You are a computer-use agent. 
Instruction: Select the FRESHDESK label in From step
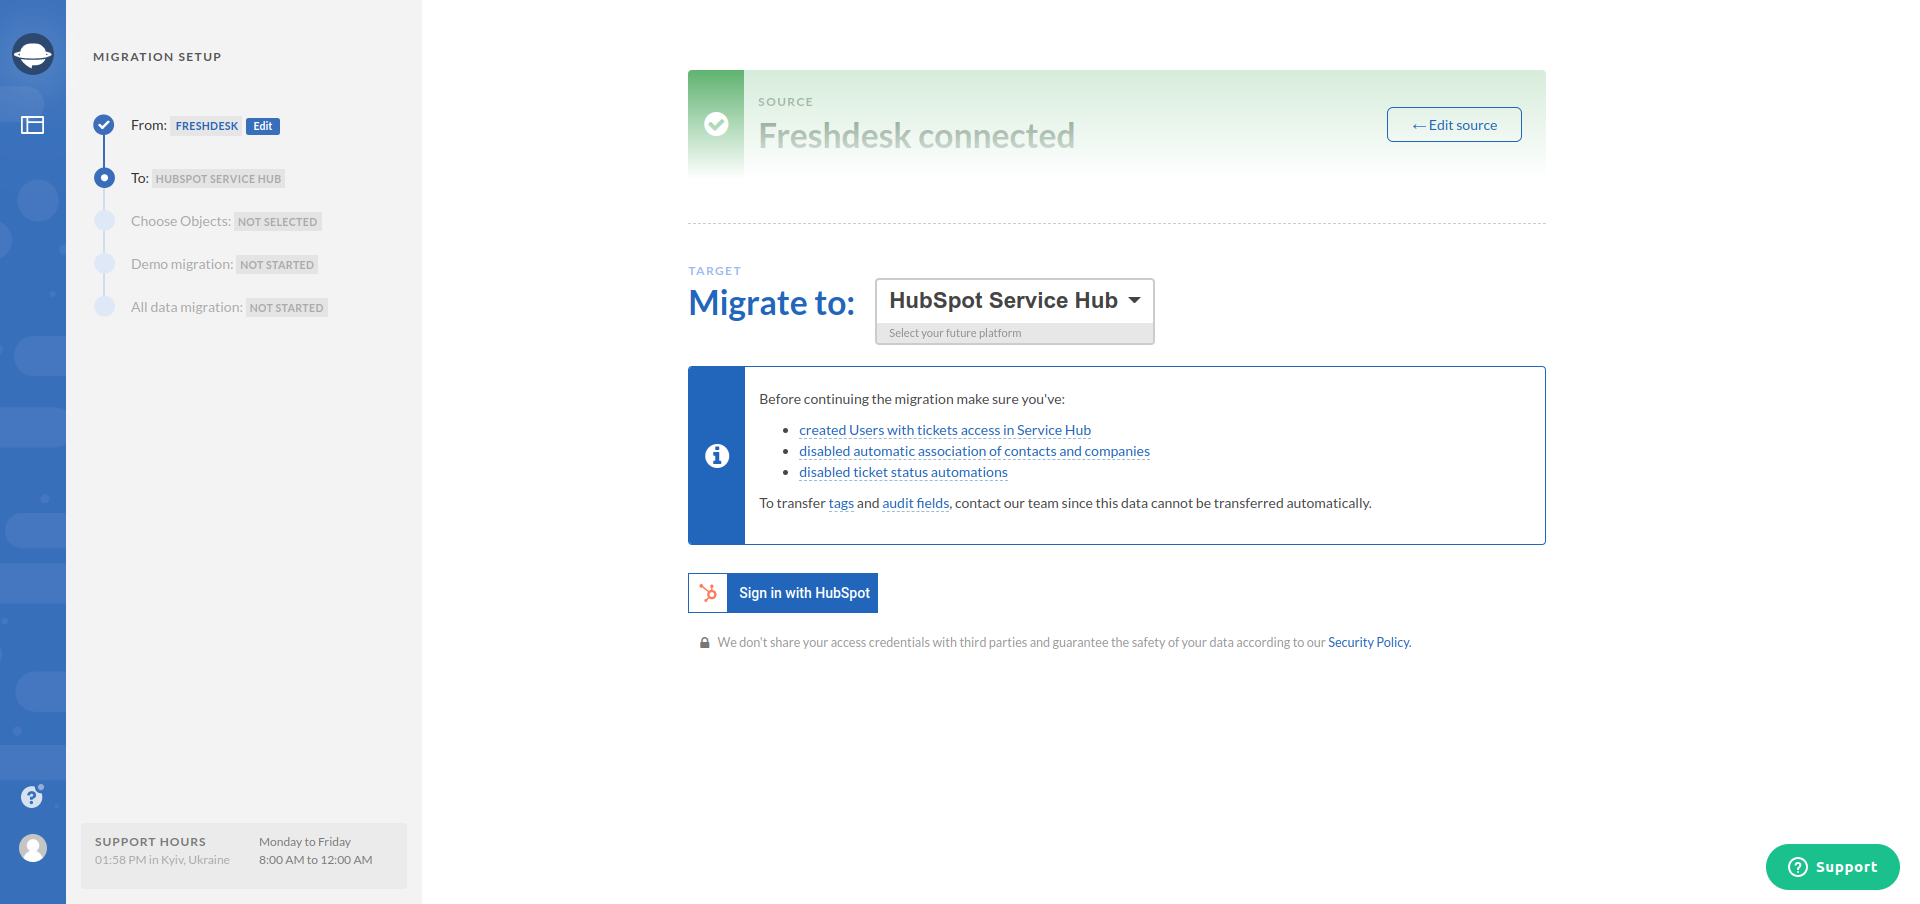click(207, 126)
